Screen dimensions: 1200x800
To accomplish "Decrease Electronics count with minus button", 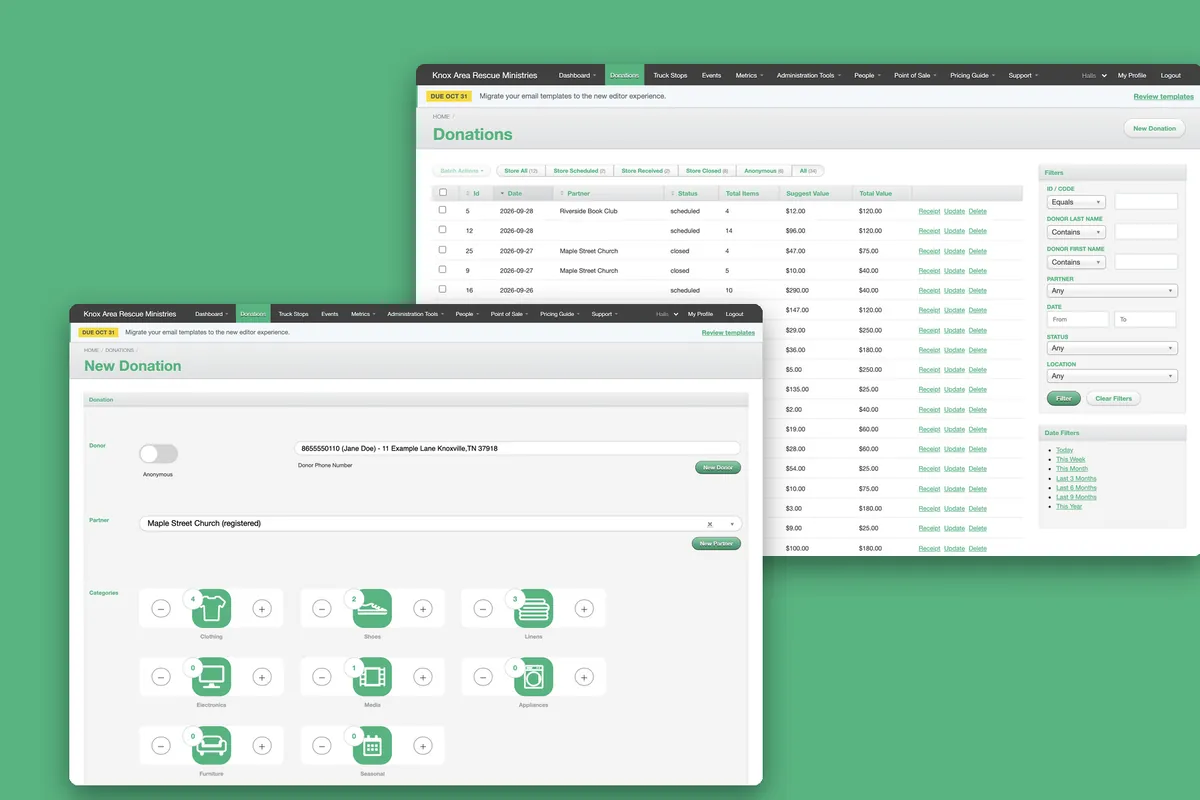I will 160,677.
